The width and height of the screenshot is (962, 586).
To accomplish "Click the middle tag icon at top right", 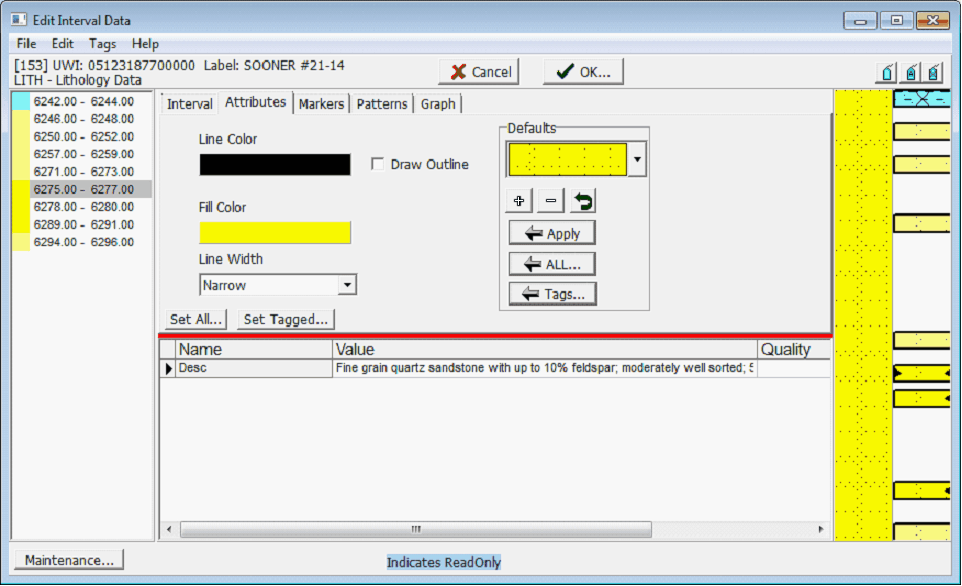I will (x=910, y=72).
